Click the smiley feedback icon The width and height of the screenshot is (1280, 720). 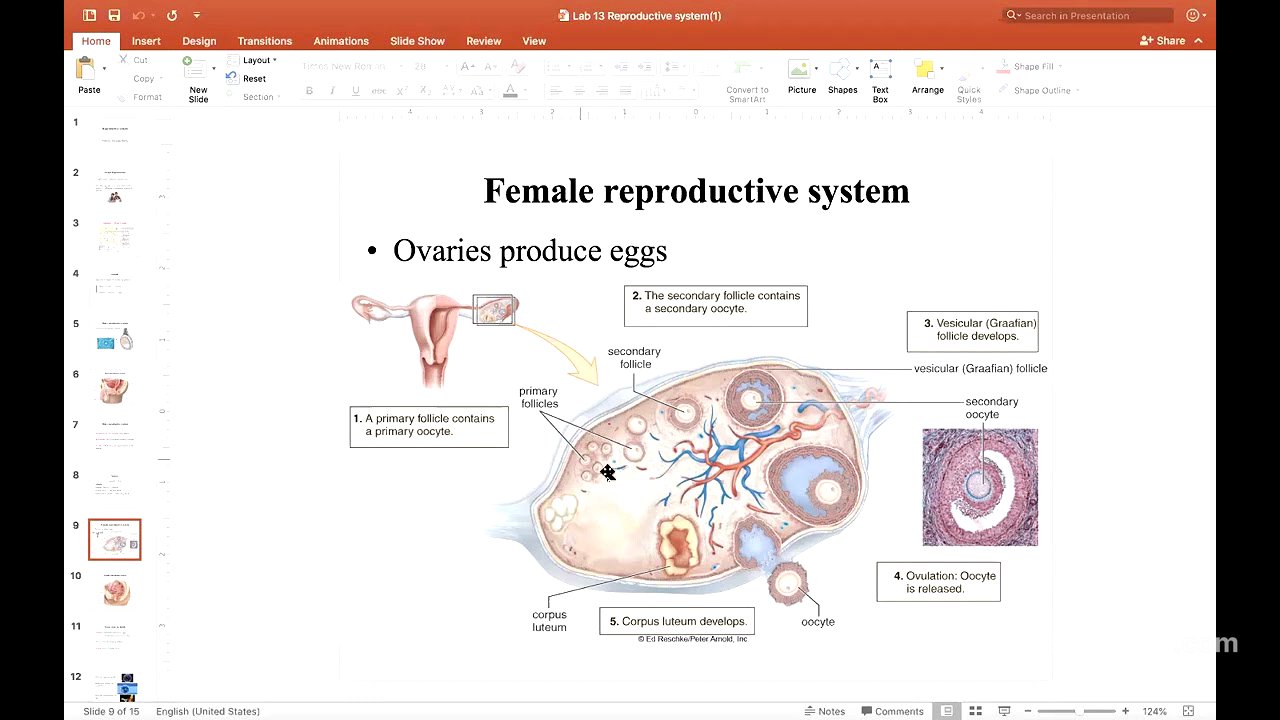click(x=1193, y=15)
